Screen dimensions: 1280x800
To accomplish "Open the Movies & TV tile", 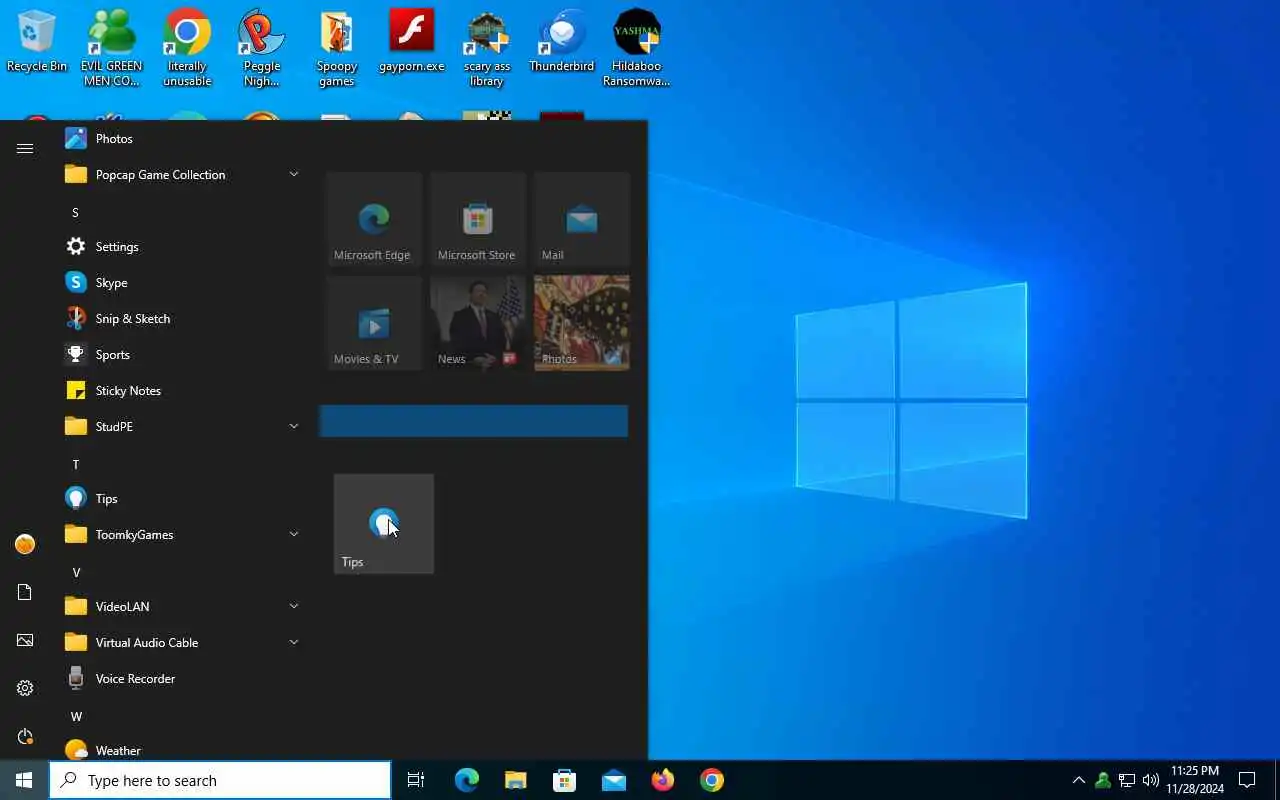I will coord(374,323).
